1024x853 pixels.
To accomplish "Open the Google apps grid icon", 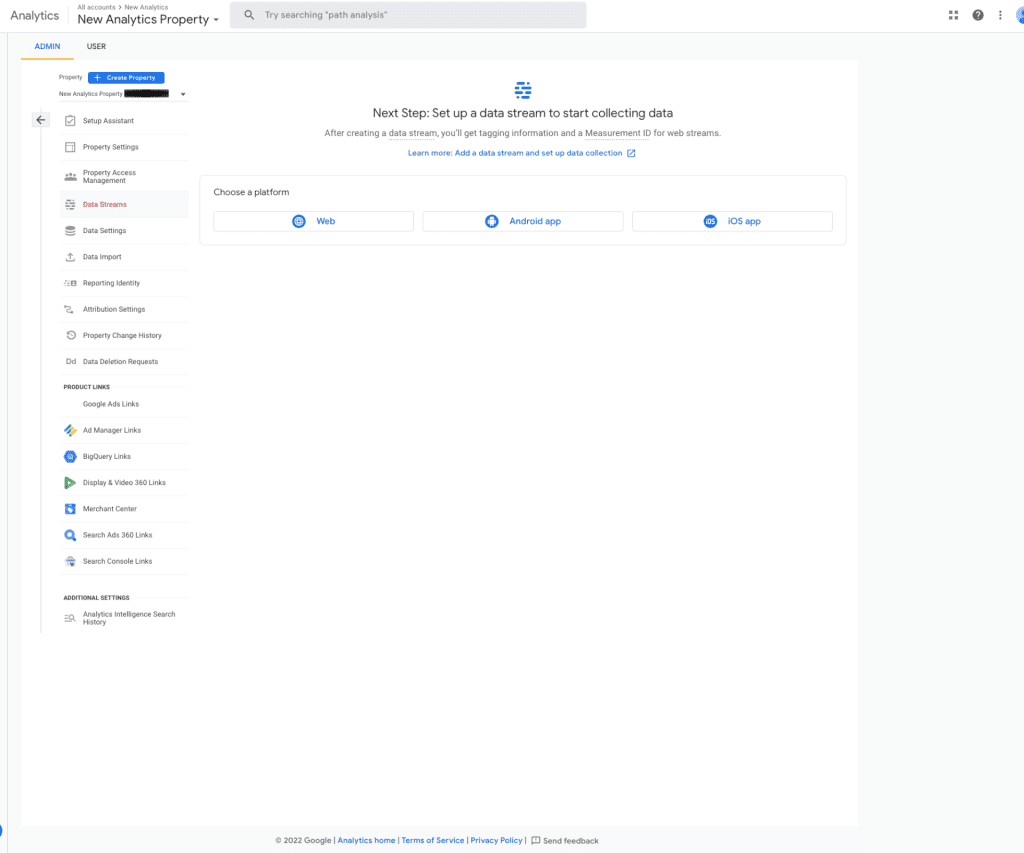I will 953,14.
